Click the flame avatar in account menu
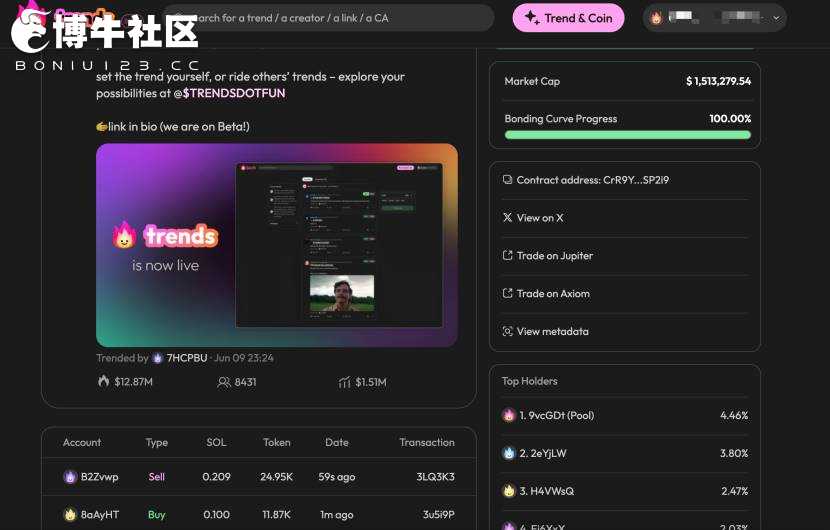This screenshot has width=830, height=530. (656, 18)
